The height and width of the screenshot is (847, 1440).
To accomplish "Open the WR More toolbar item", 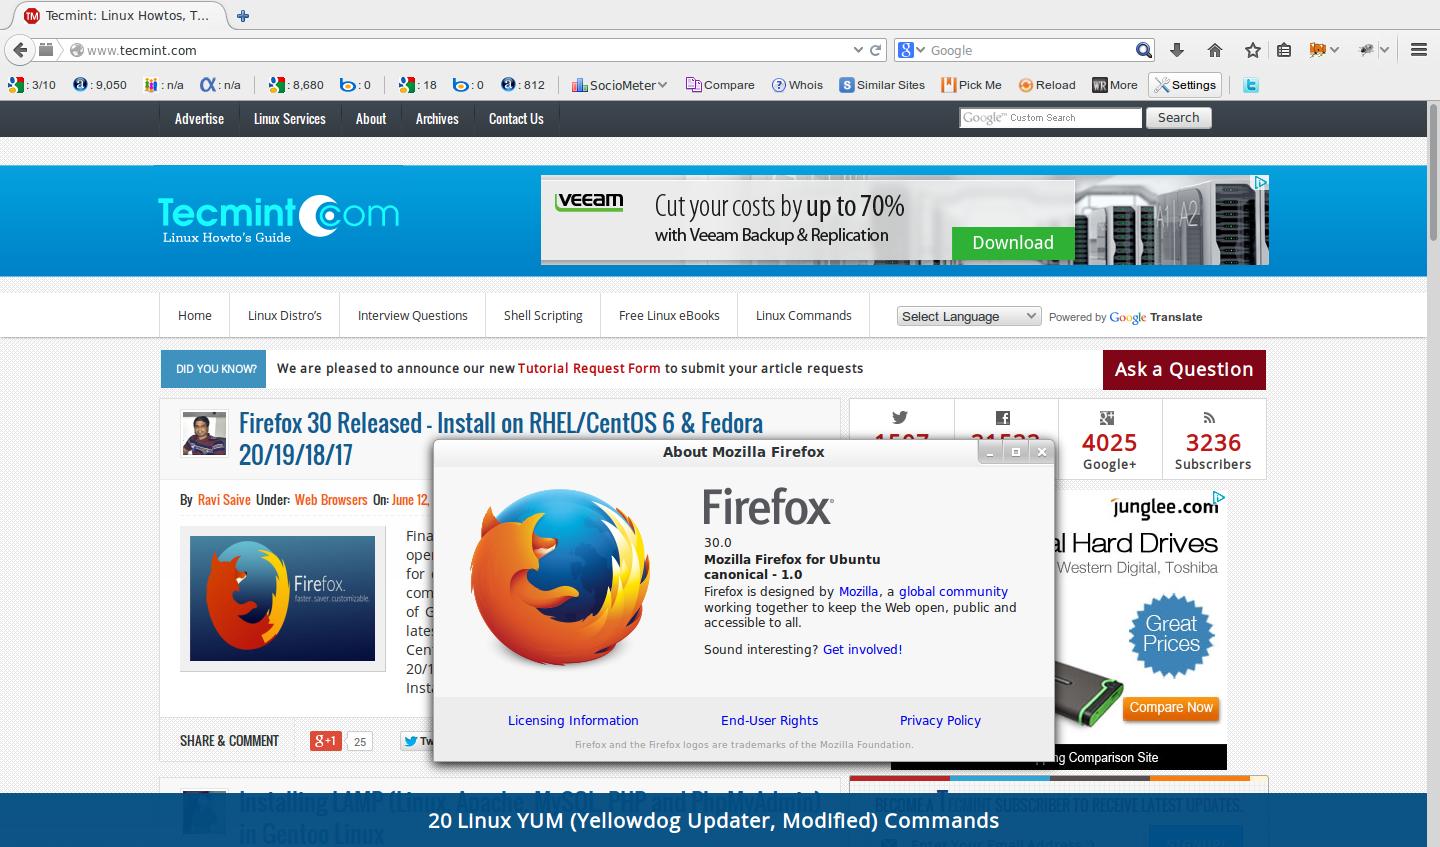I will pos(1115,85).
